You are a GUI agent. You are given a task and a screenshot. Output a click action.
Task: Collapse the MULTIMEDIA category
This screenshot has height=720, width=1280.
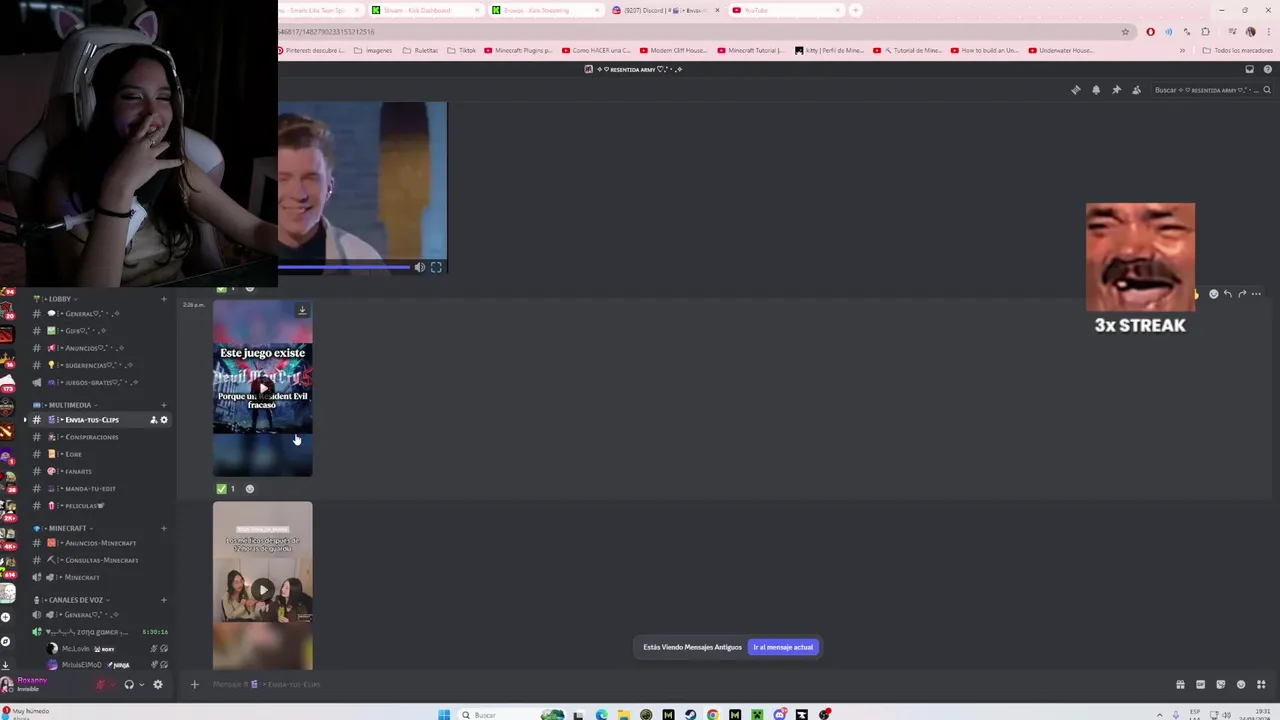(66, 405)
